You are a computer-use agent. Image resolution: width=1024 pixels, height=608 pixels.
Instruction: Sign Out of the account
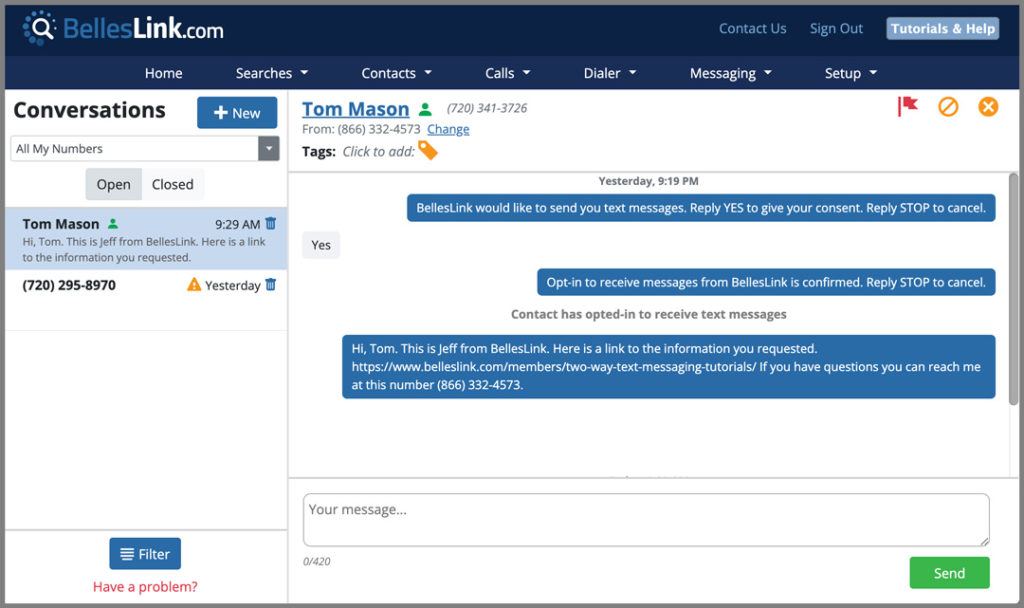click(x=836, y=28)
